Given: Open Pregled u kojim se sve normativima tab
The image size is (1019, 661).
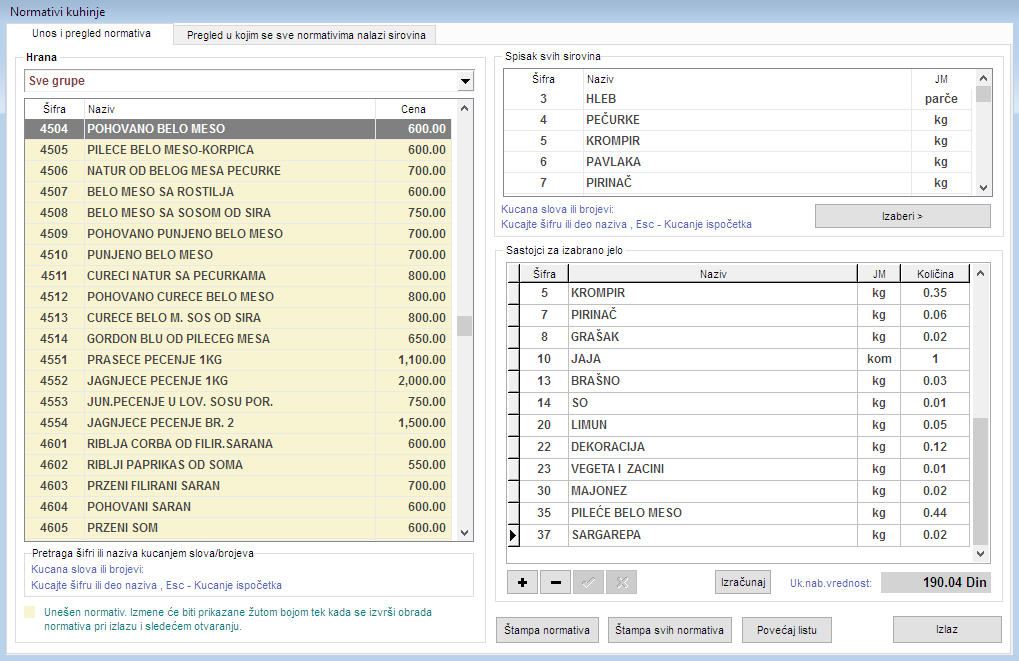Looking at the screenshot, I should coord(305,35).
